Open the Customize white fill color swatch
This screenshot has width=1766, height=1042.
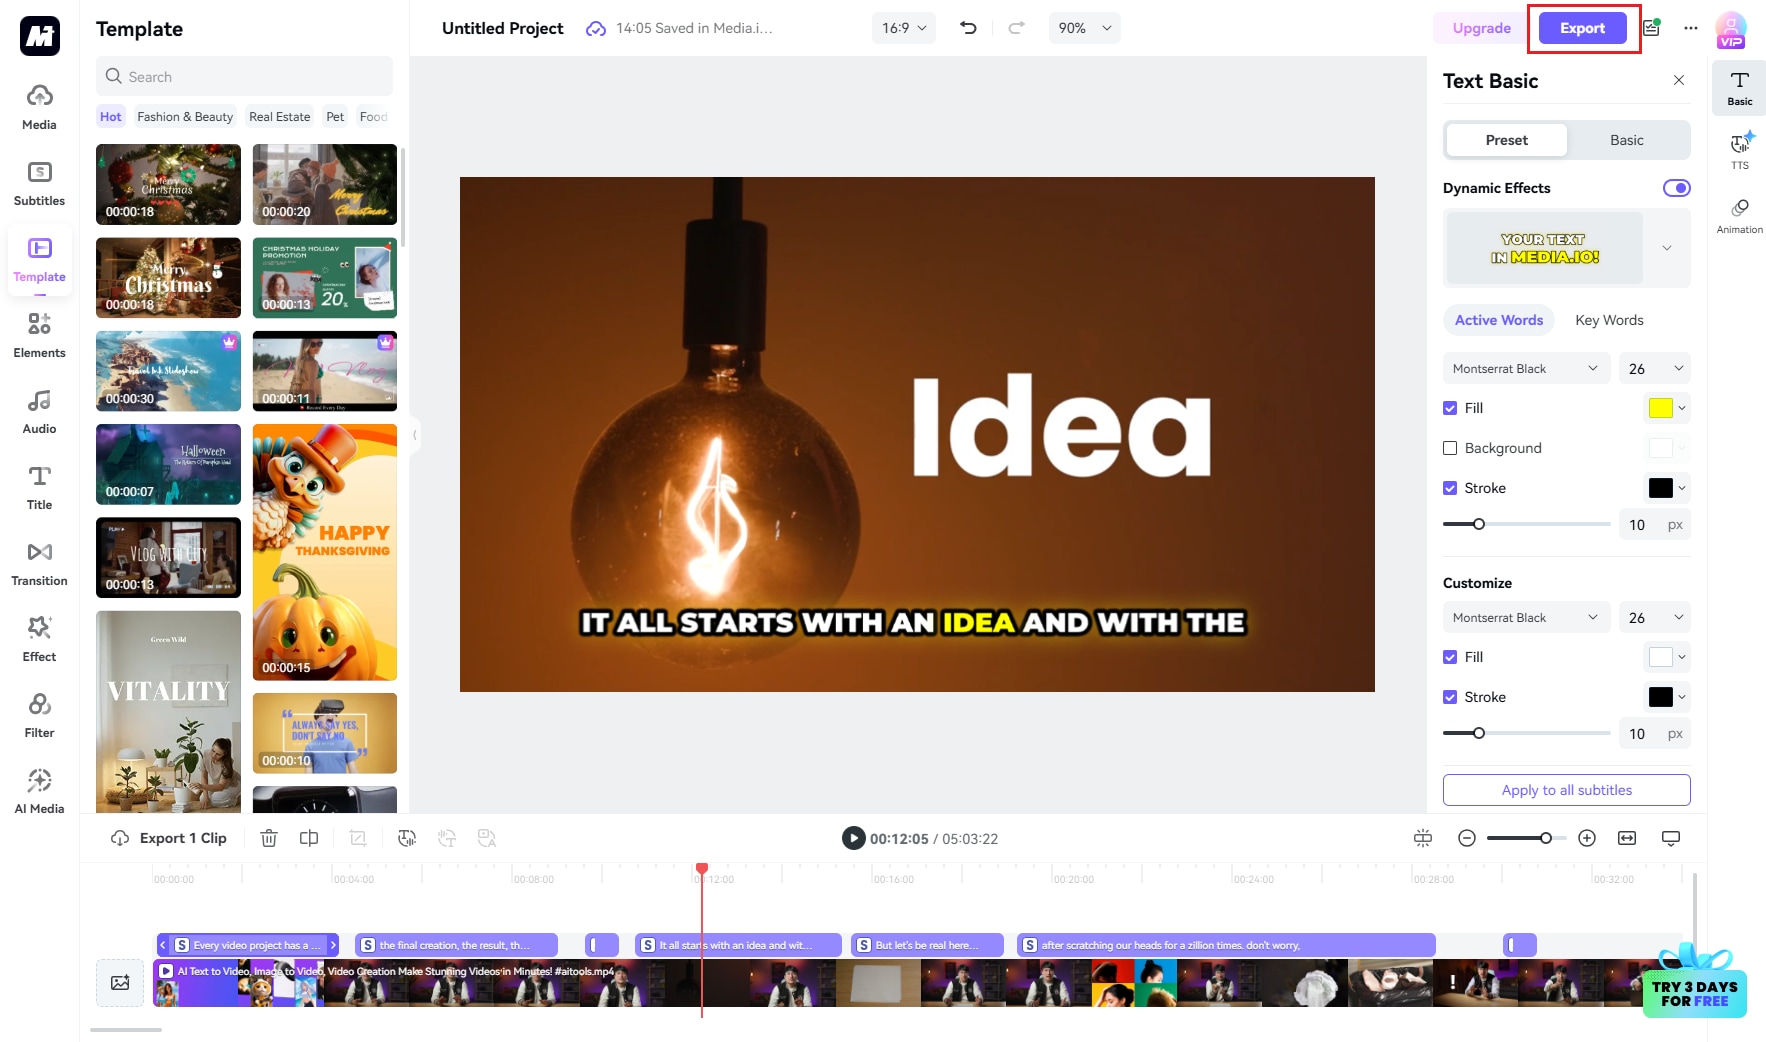tap(1660, 657)
